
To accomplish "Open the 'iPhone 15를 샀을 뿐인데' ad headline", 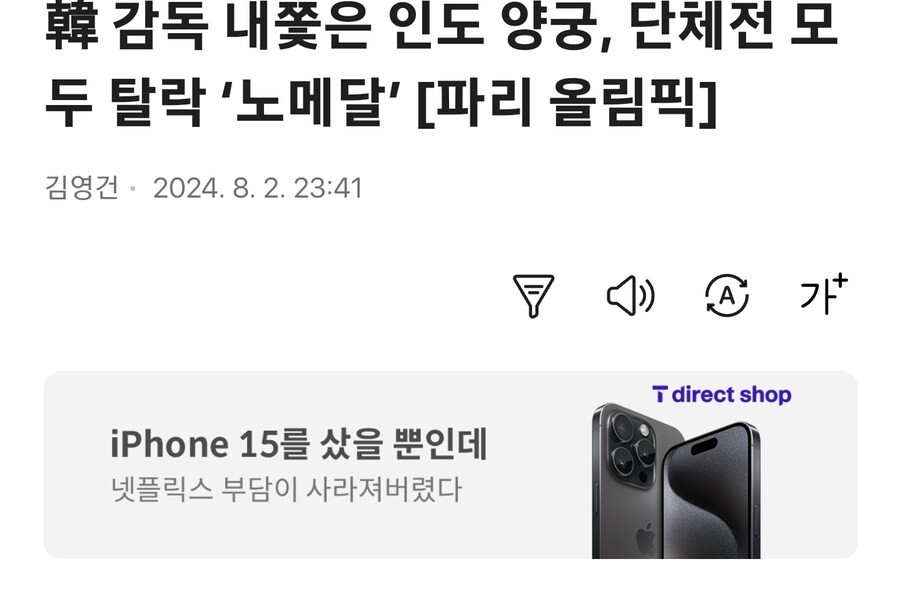I will [x=298, y=444].
